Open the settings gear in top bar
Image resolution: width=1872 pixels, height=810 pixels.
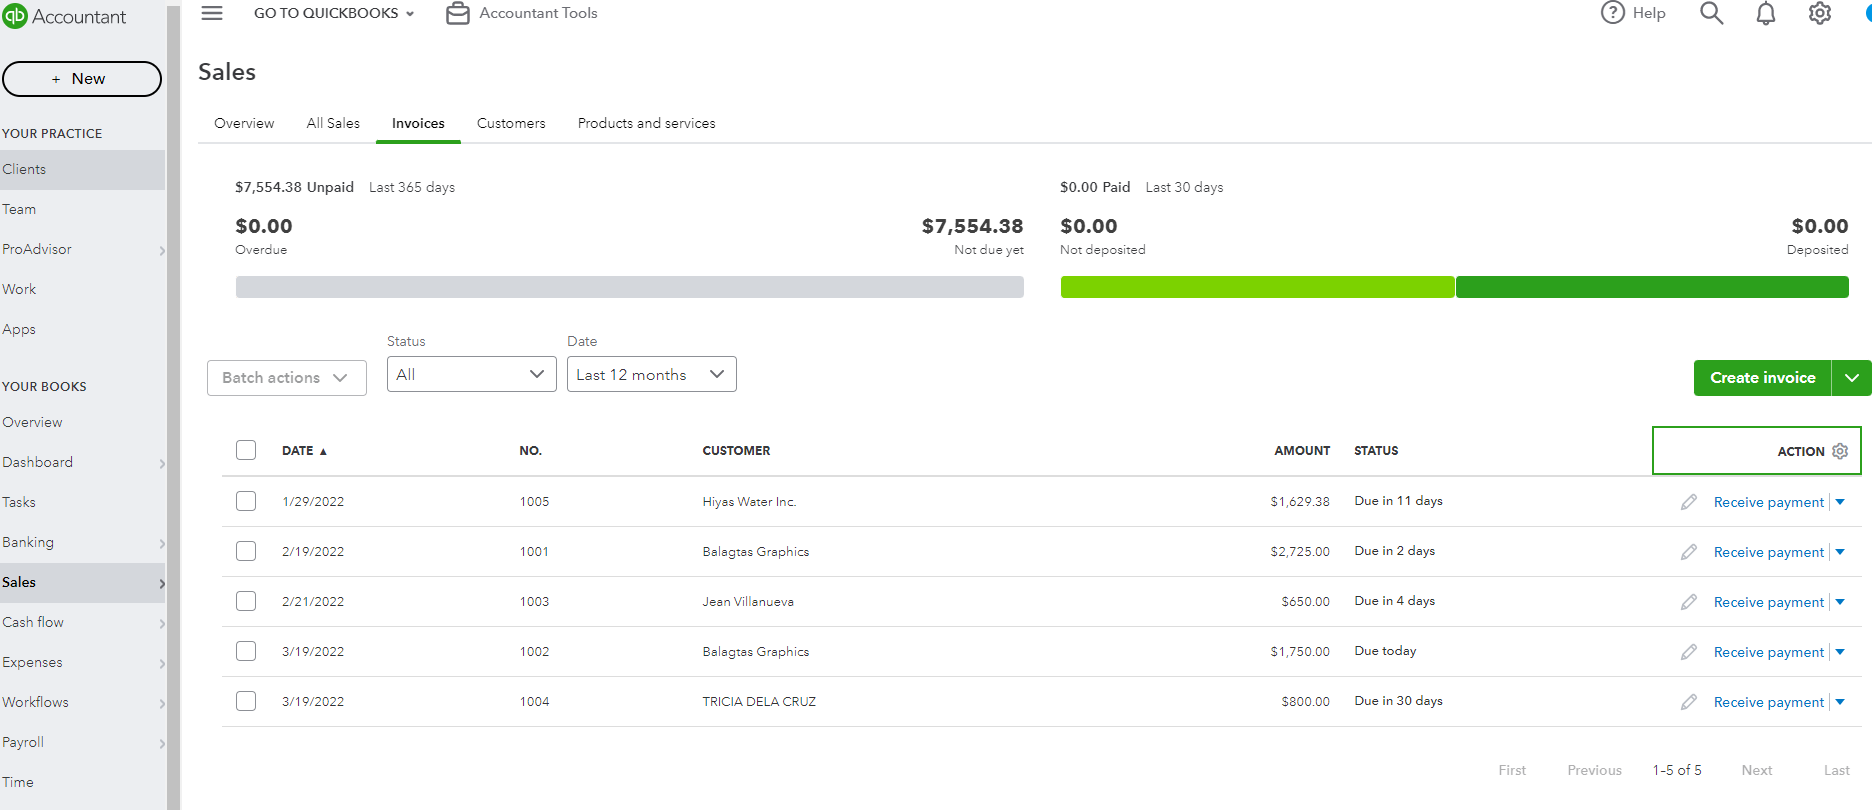pos(1820,13)
